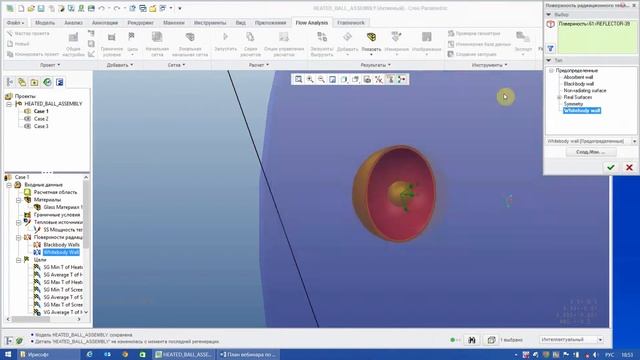Click Проверка геометрии button
This screenshot has width=640, height=360.
coord(474,33)
